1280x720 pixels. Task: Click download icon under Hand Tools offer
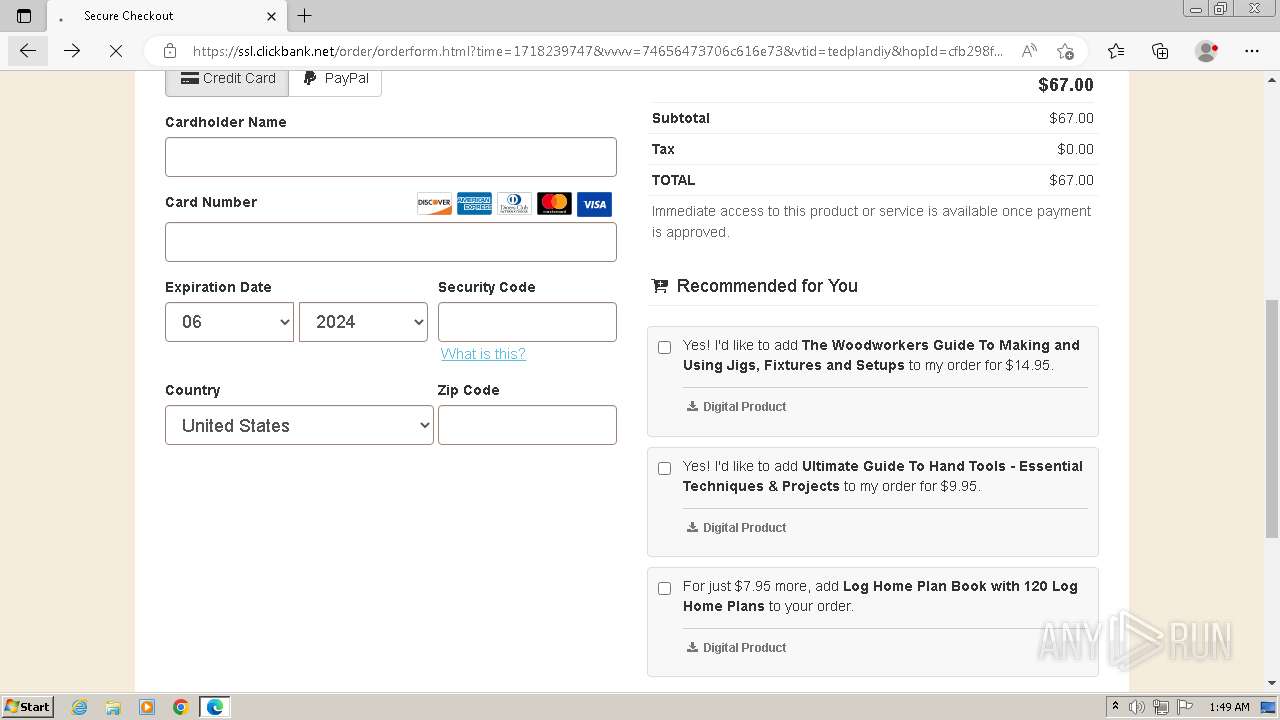tap(692, 527)
